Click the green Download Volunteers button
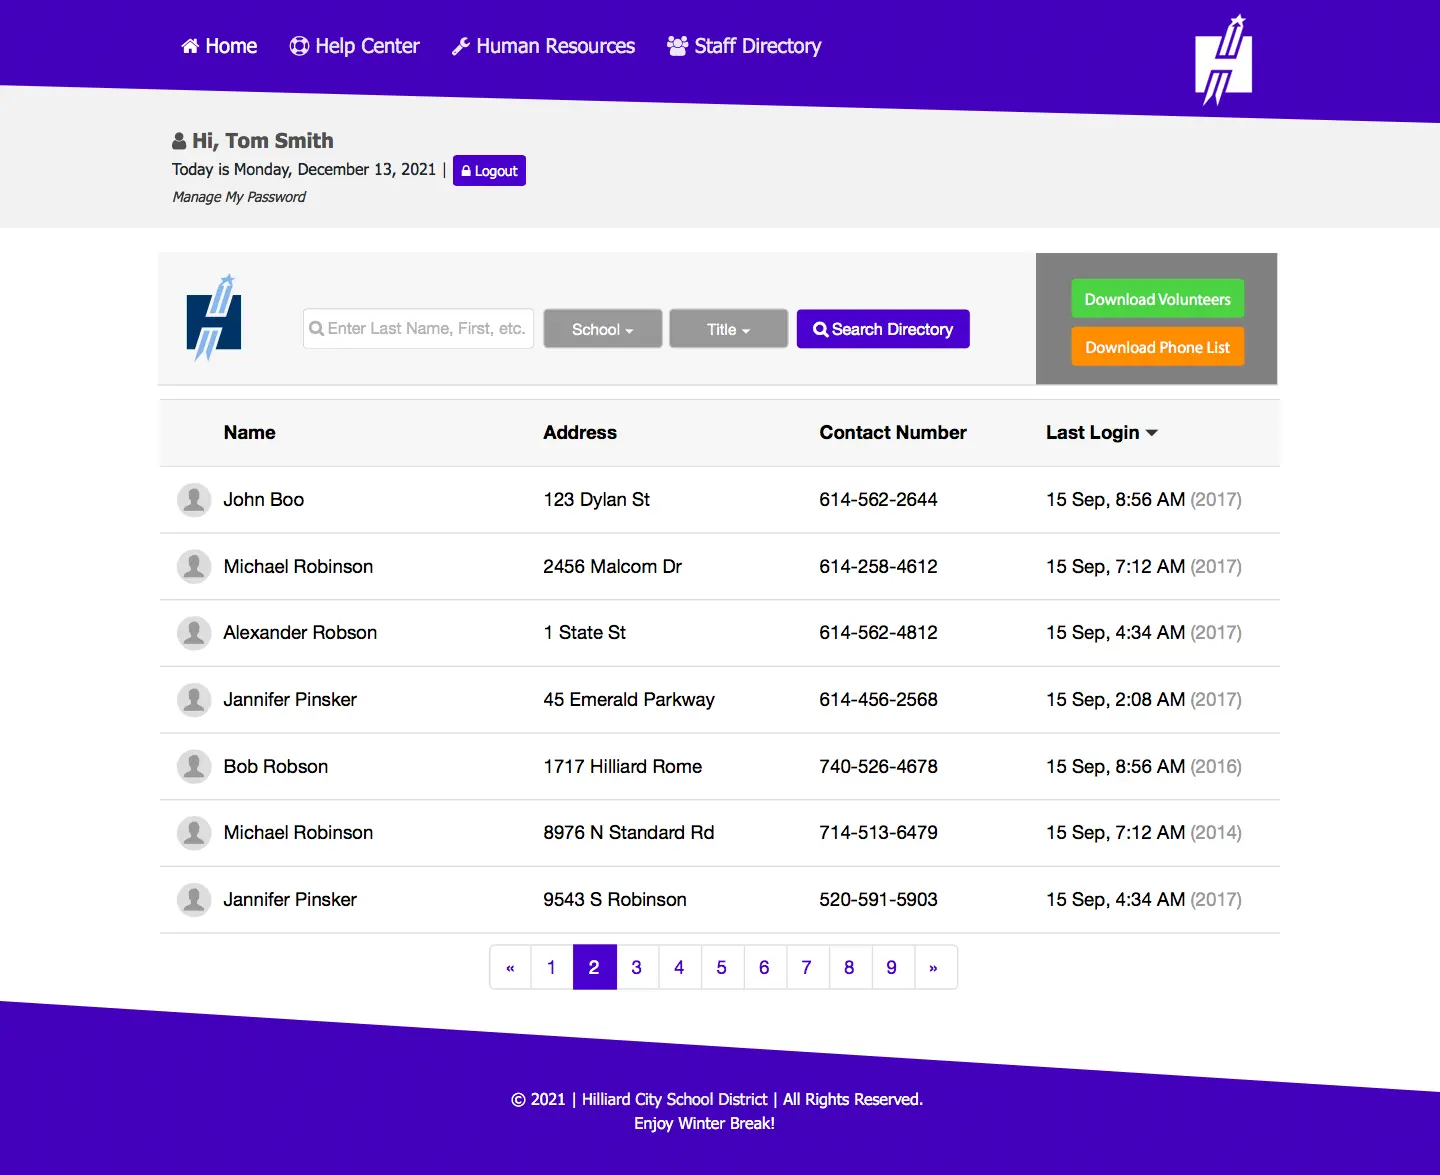This screenshot has width=1440, height=1175. coord(1157,299)
